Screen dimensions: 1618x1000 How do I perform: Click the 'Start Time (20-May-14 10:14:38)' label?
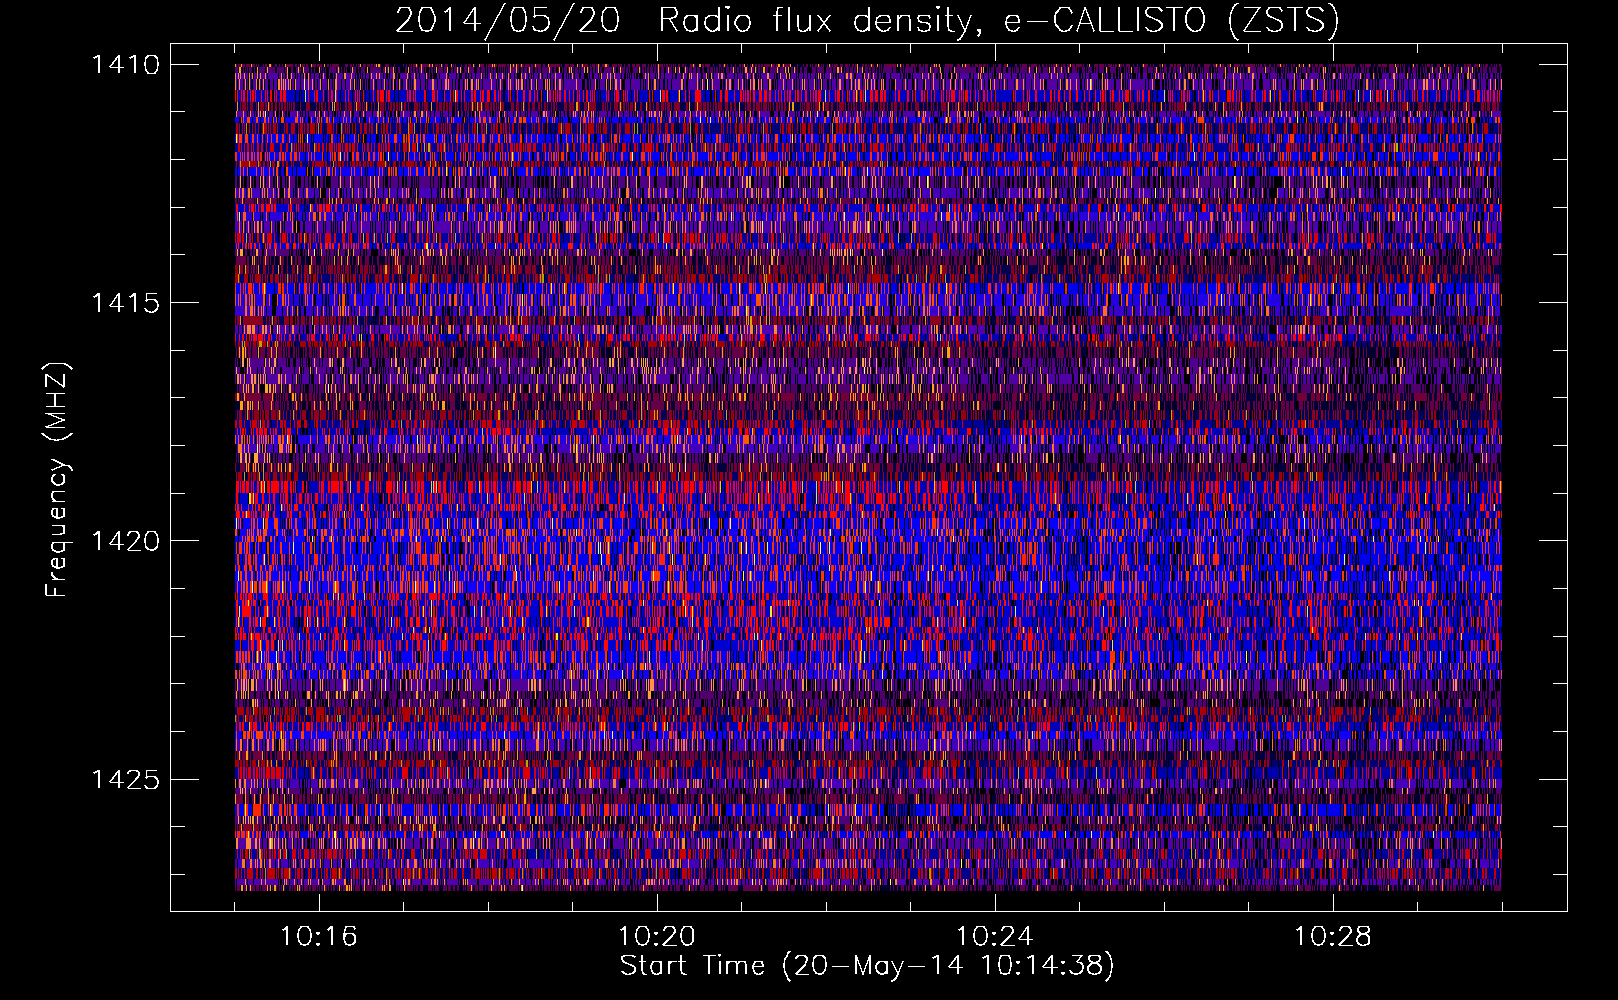[x=867, y=966]
